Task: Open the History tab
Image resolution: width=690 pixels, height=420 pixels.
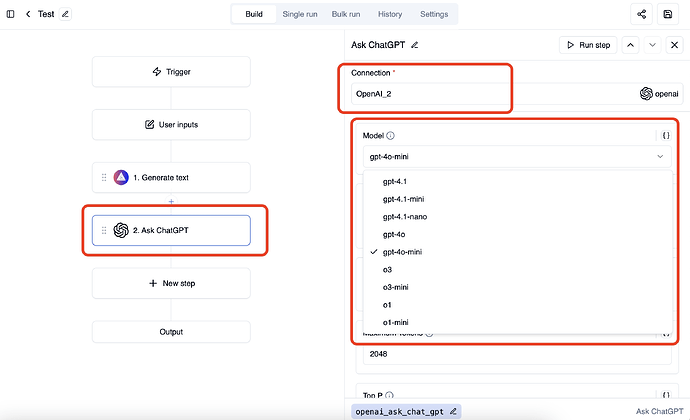Action: tap(390, 14)
